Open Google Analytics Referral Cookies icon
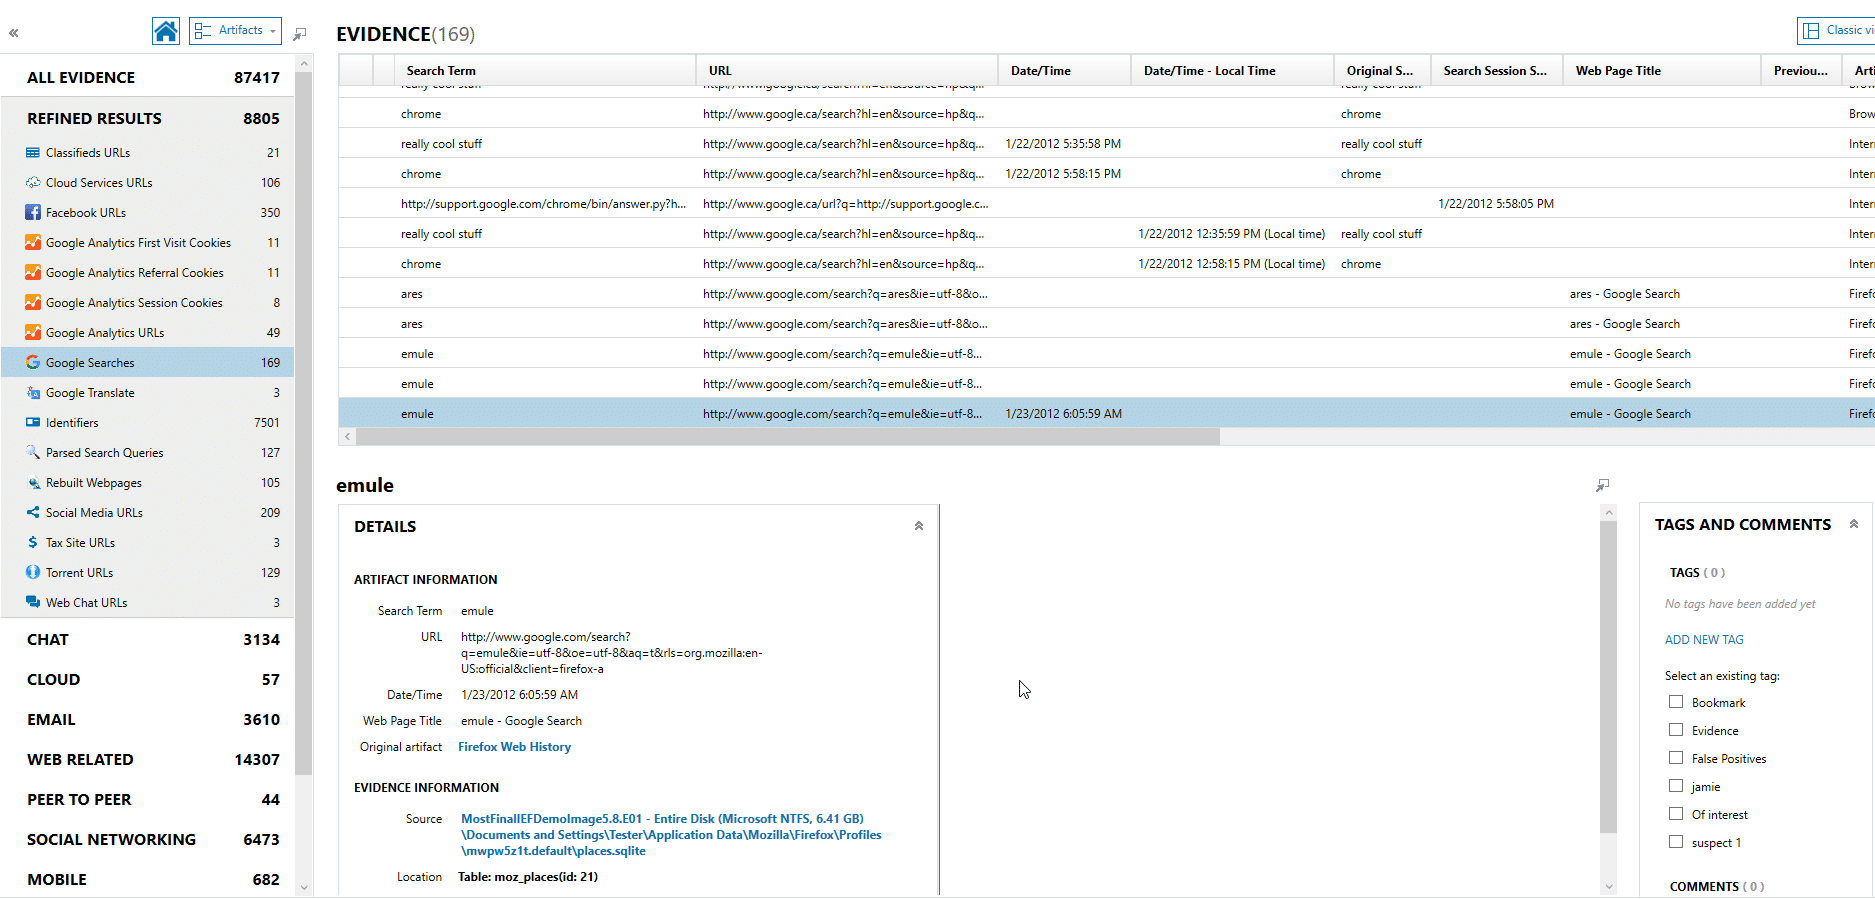1875x899 pixels. (x=33, y=273)
